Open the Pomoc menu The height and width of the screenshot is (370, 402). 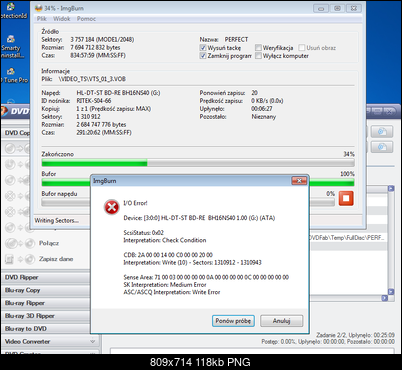point(86,19)
